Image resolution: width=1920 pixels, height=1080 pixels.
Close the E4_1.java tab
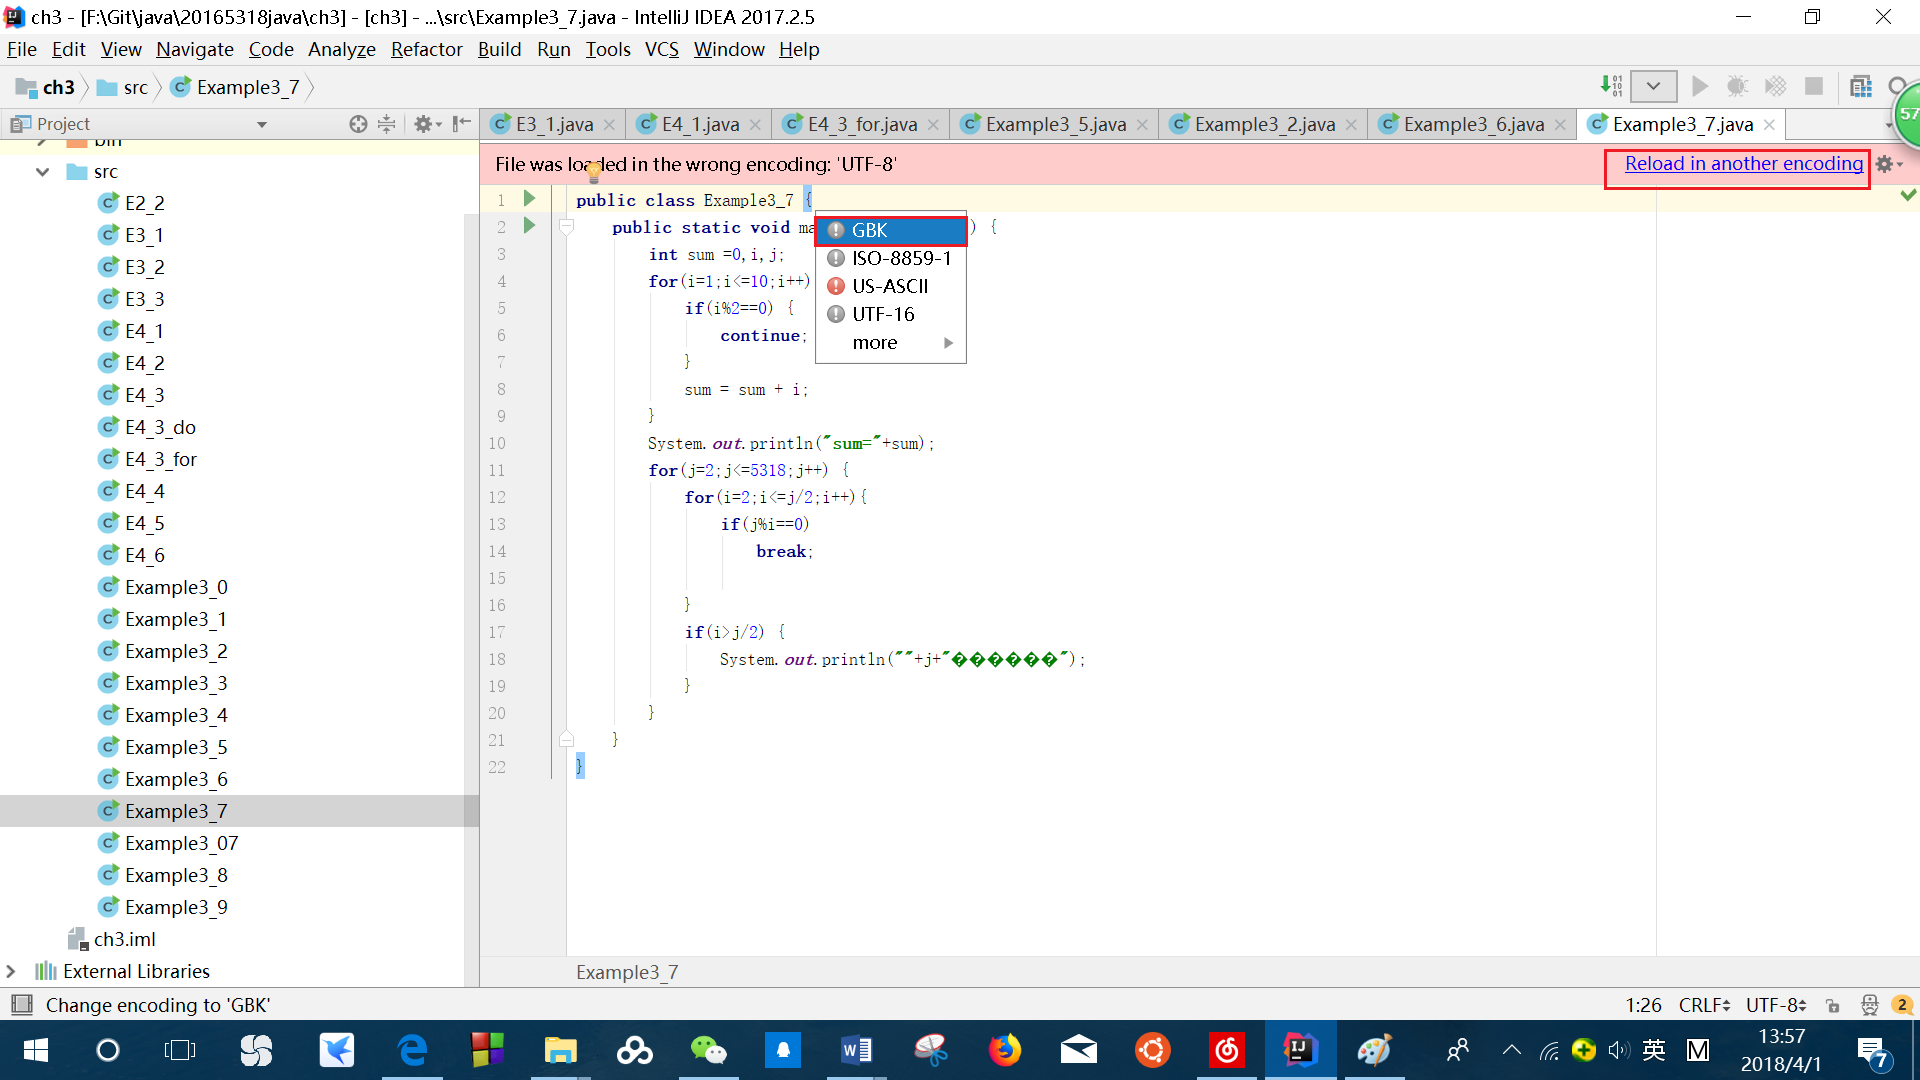[x=756, y=125]
